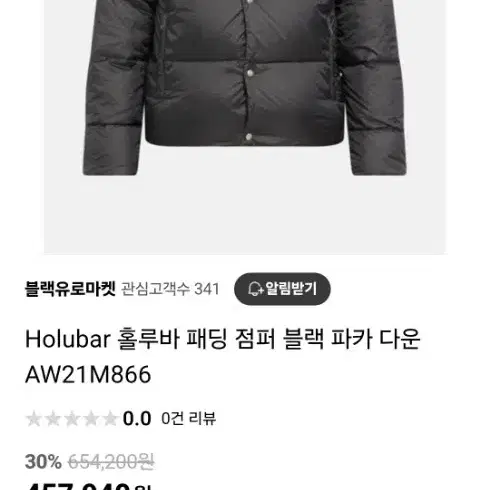Click the bell icon in 알림받기

[256, 289]
